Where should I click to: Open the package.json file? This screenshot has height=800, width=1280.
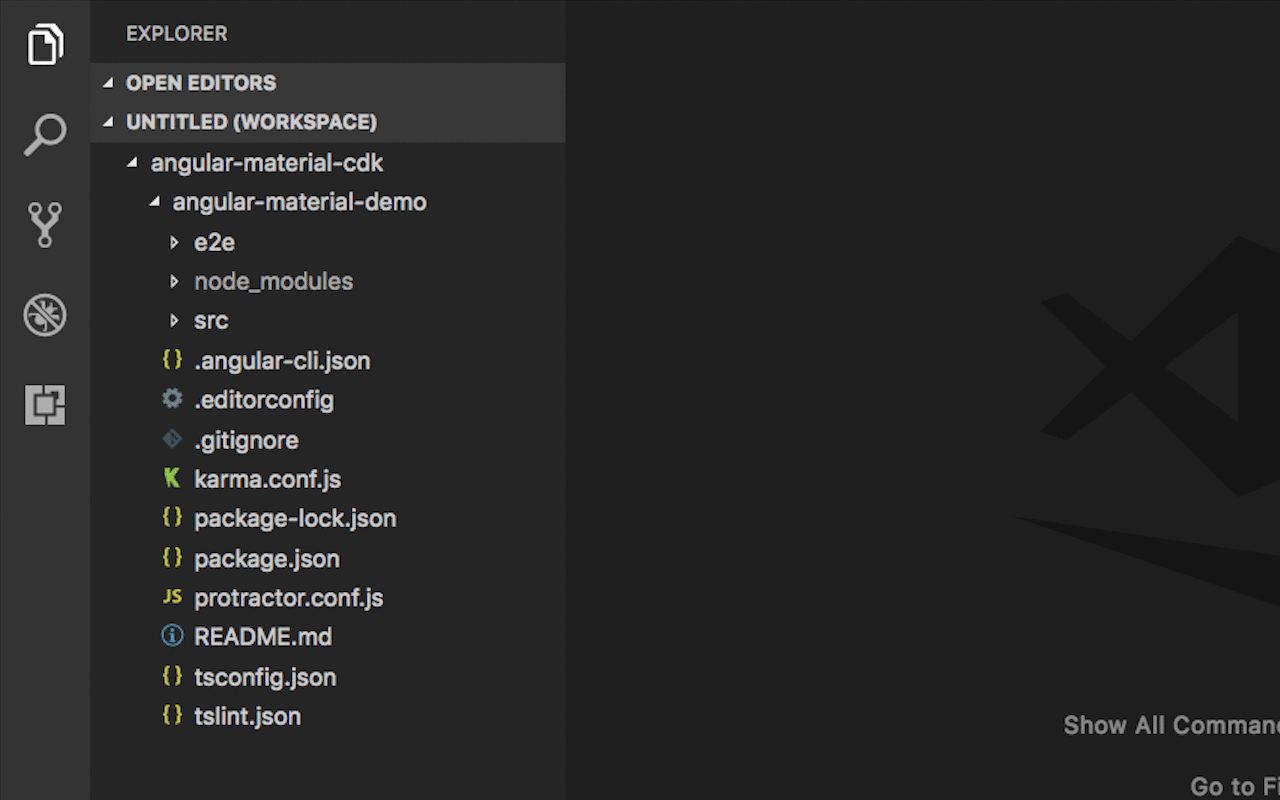(267, 558)
